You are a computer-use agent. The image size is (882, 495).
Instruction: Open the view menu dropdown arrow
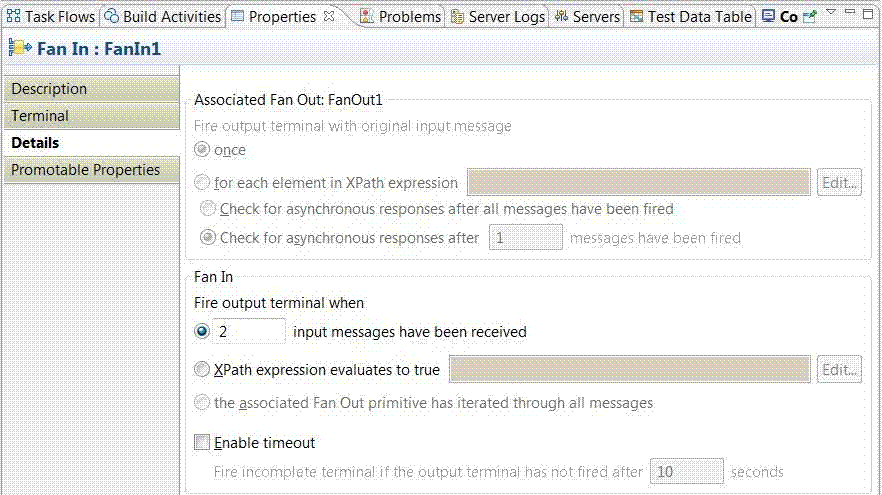(x=830, y=12)
